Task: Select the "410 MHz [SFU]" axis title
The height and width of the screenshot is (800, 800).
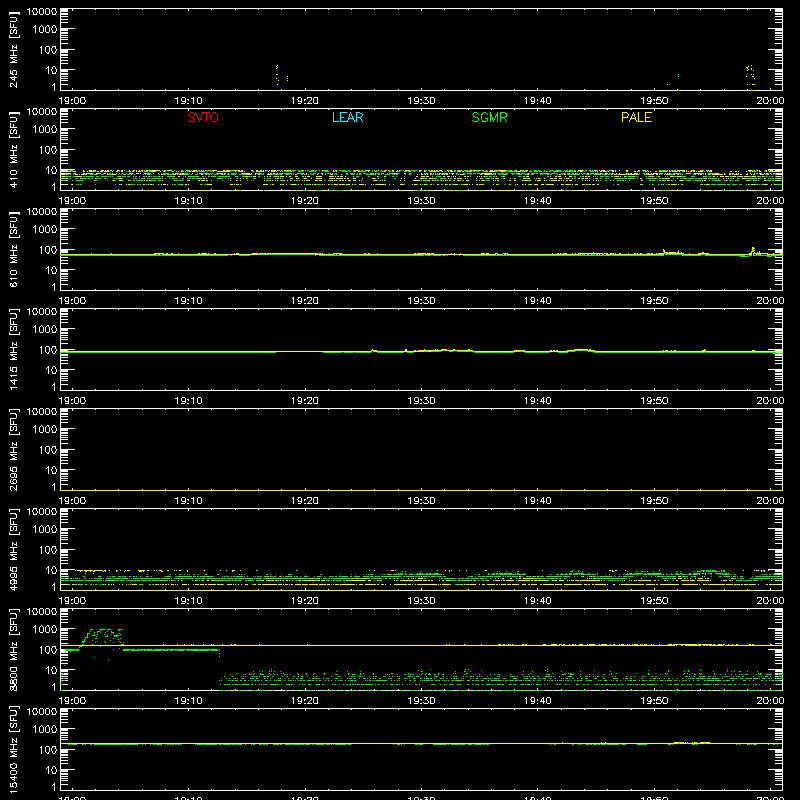Action: tap(14, 149)
